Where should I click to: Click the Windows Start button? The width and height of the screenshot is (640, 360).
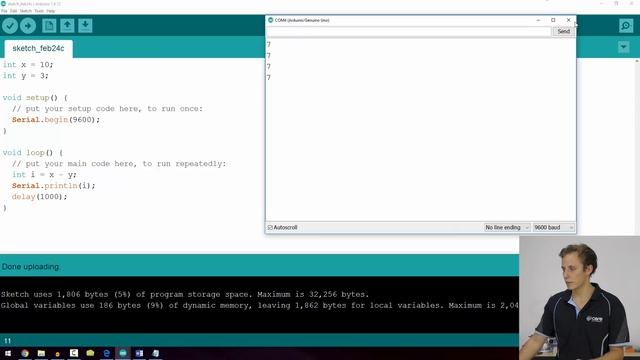point(8,353)
